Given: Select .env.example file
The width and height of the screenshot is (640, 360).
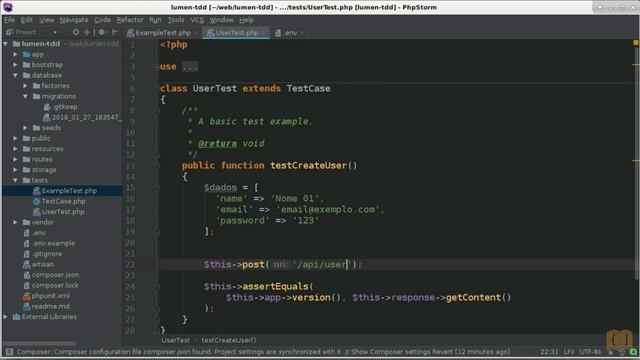Looking at the screenshot, I should pyautogui.click(x=49, y=243).
